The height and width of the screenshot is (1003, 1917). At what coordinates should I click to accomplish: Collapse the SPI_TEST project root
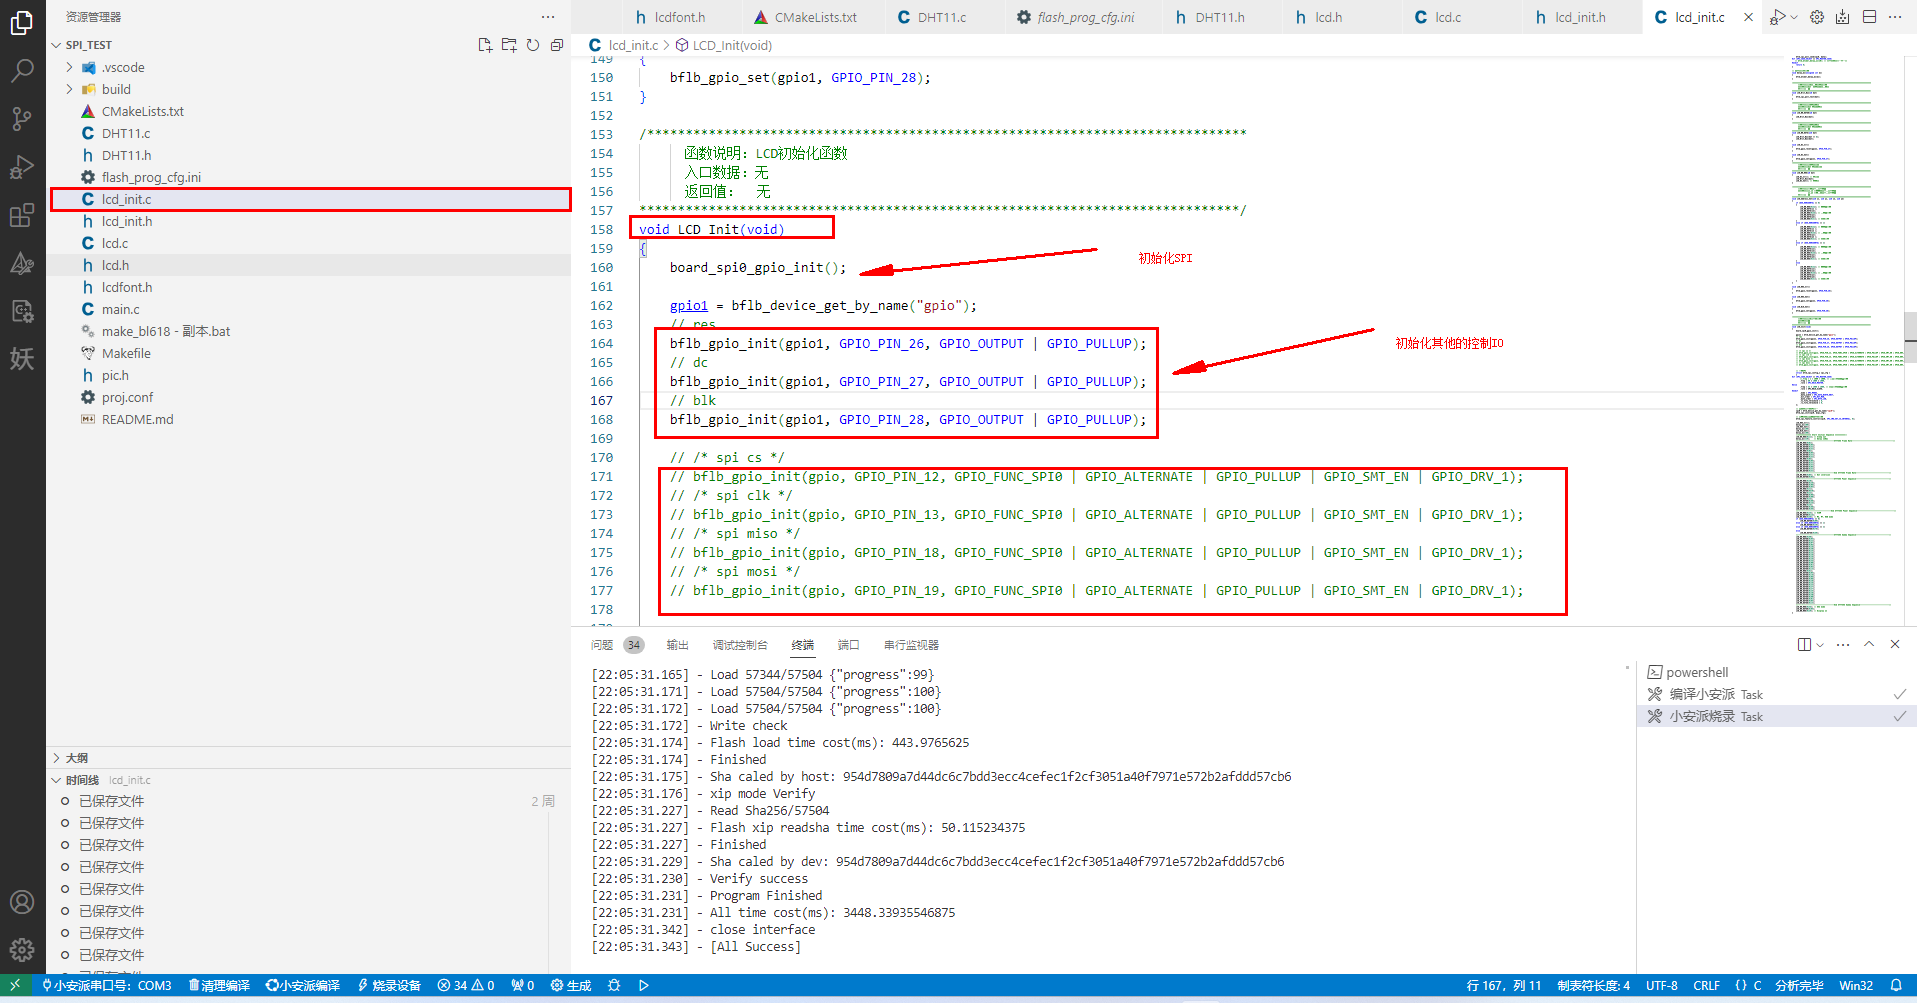pyautogui.click(x=56, y=45)
